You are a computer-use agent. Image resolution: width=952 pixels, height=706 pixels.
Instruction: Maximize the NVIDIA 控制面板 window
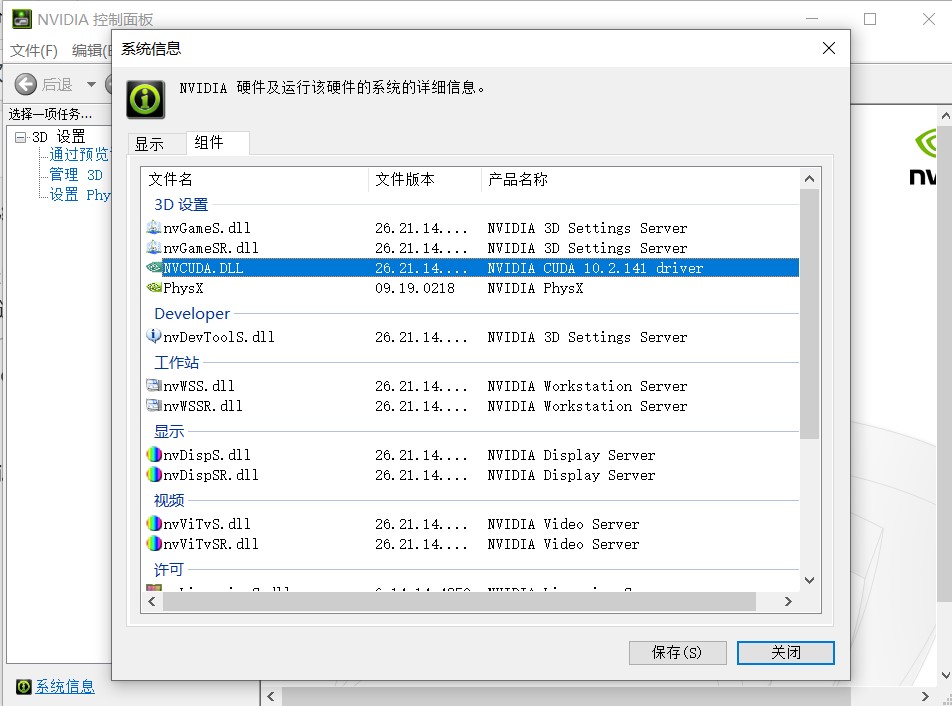tap(870, 19)
